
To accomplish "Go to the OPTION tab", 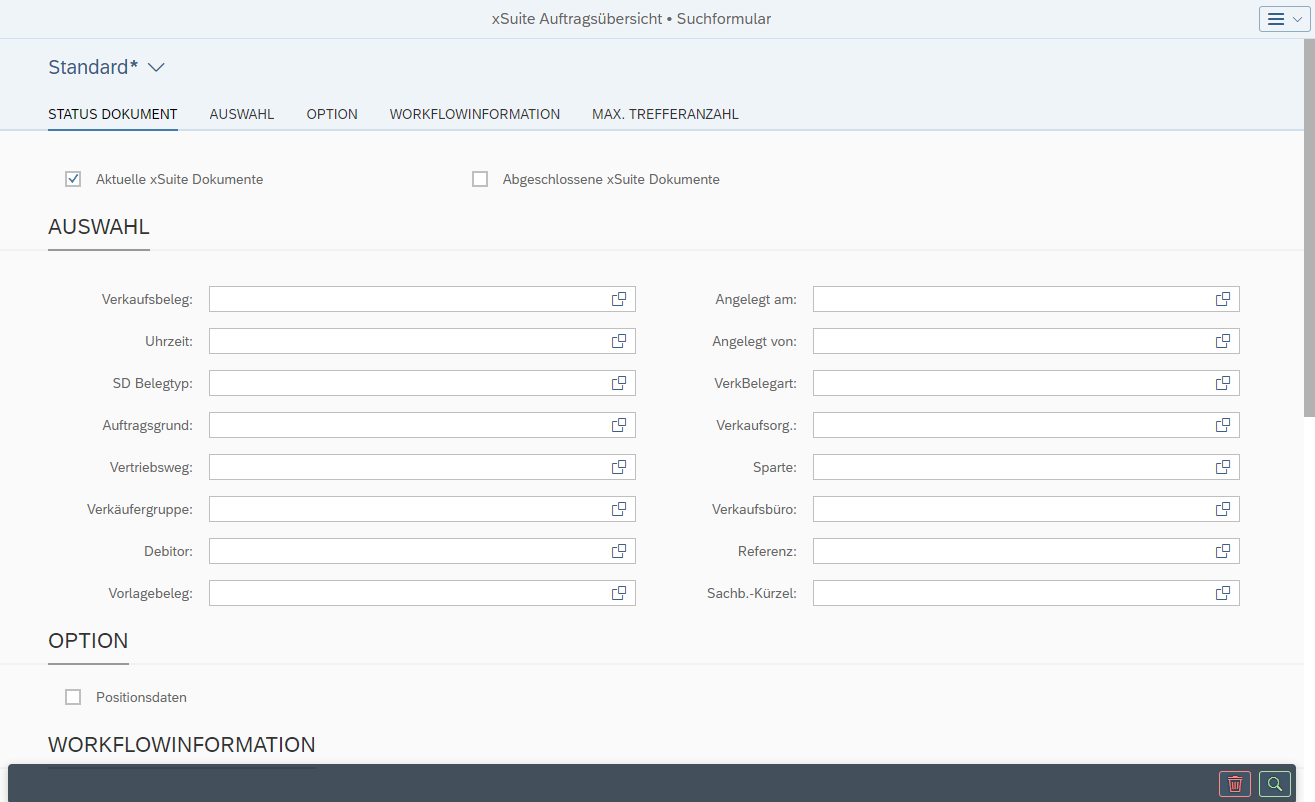I will 331,114.
